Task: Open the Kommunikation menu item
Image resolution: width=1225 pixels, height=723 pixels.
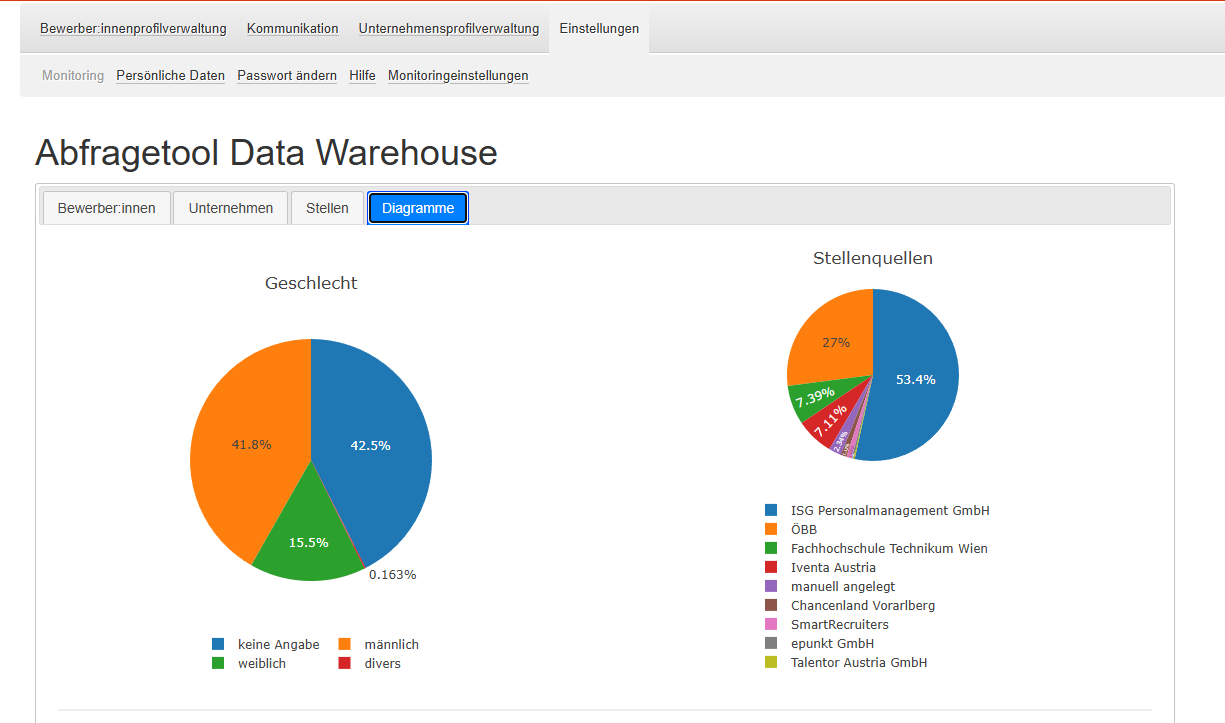Action: 293,29
